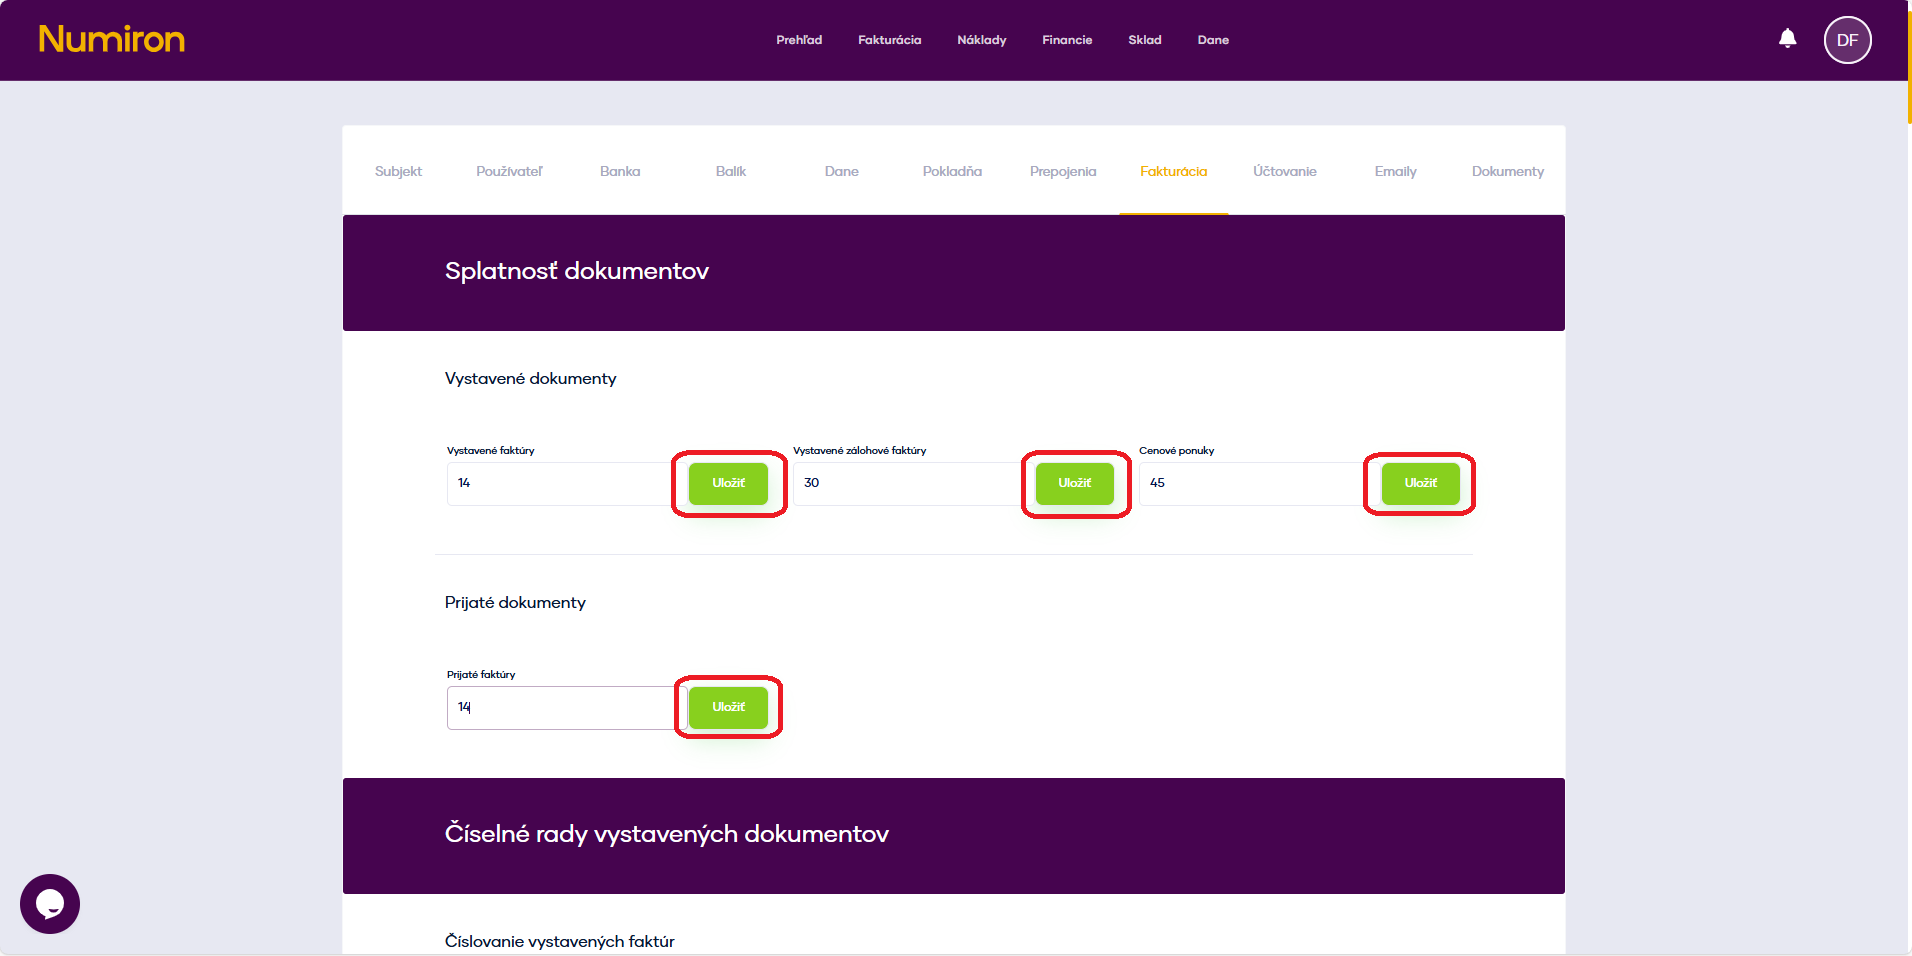Save the Vystavené faktúry due days
The height and width of the screenshot is (956, 1912).
pyautogui.click(x=728, y=483)
